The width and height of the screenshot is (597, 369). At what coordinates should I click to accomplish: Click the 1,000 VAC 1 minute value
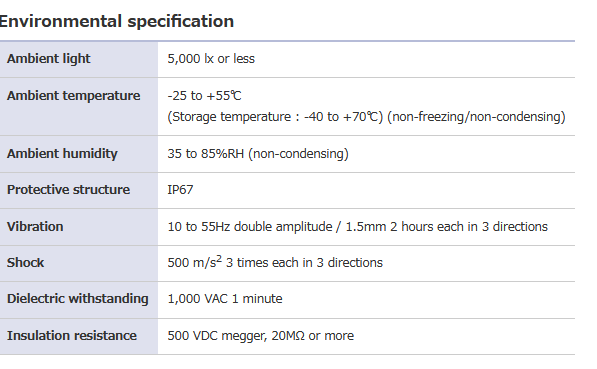225,299
